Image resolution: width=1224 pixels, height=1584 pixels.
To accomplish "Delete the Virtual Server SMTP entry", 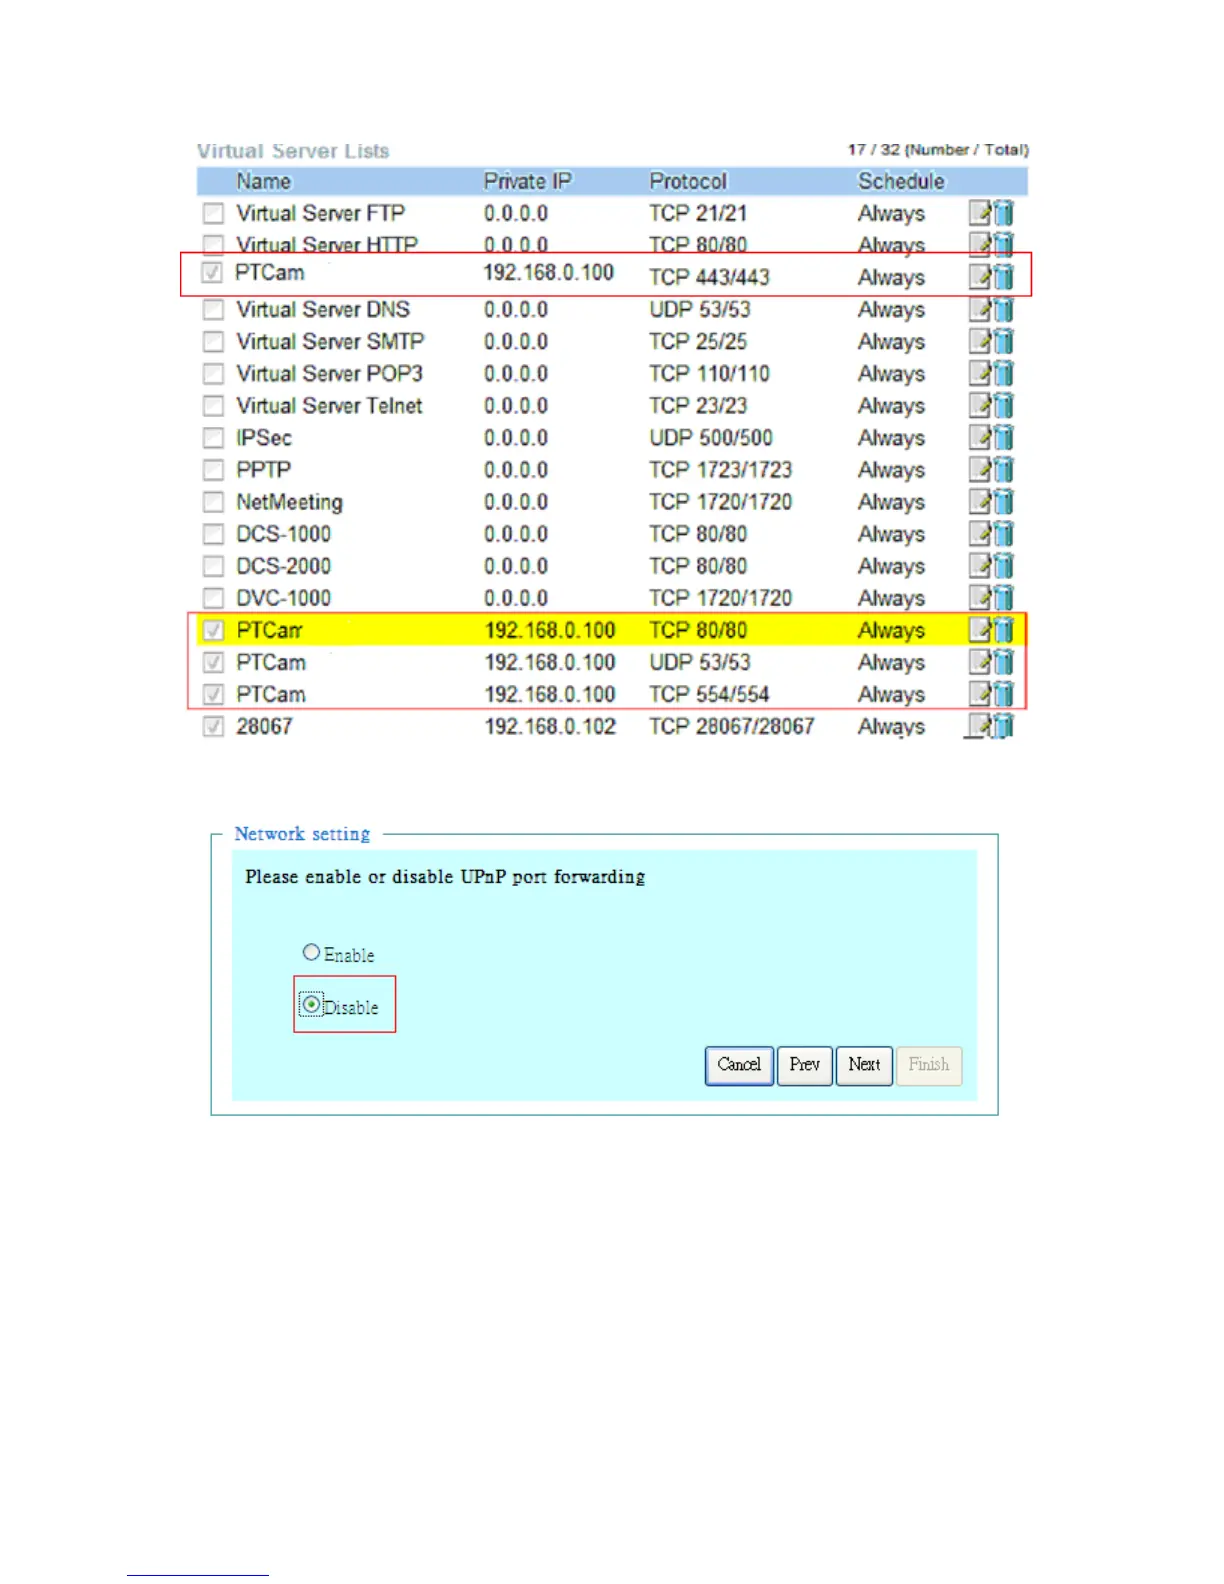I will 1003,341.
